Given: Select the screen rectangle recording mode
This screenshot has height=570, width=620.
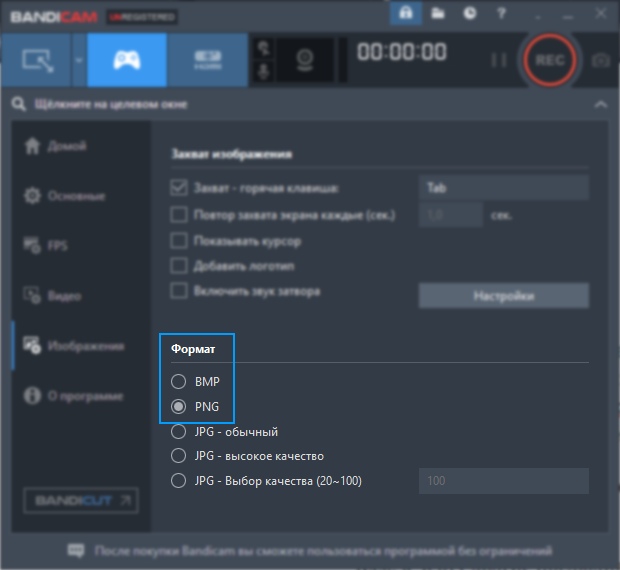Looking at the screenshot, I should coord(36,60).
